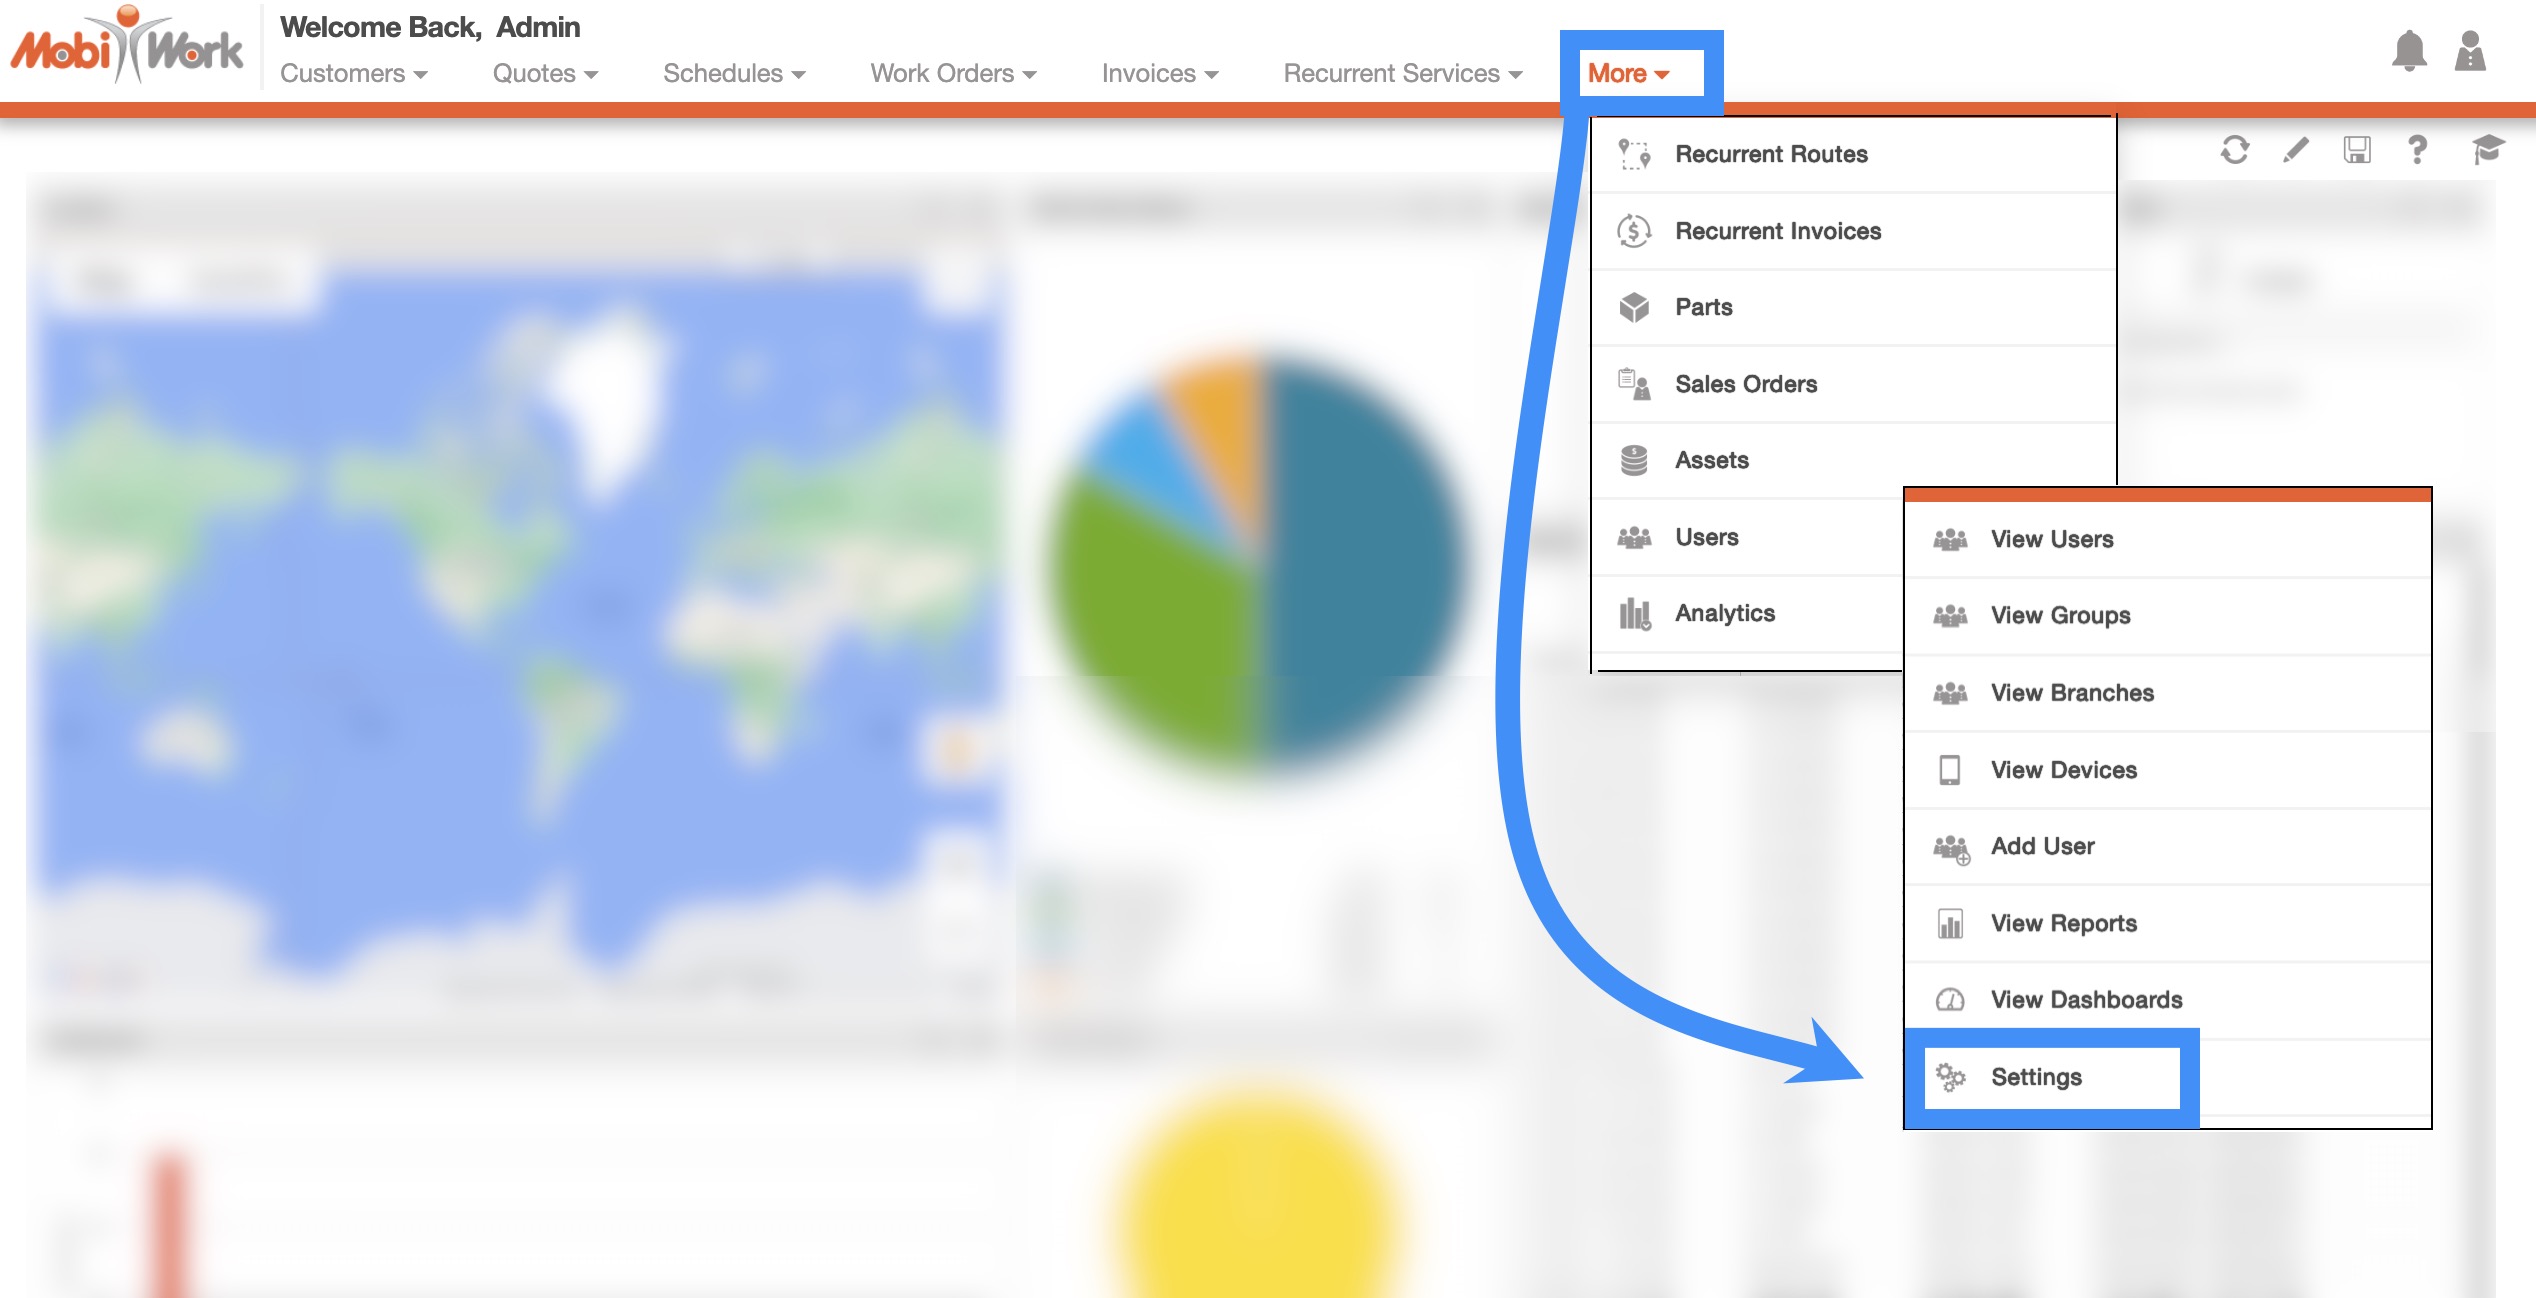This screenshot has height=1298, width=2536.
Task: Click the refresh dashboard icon
Action: [2234, 150]
